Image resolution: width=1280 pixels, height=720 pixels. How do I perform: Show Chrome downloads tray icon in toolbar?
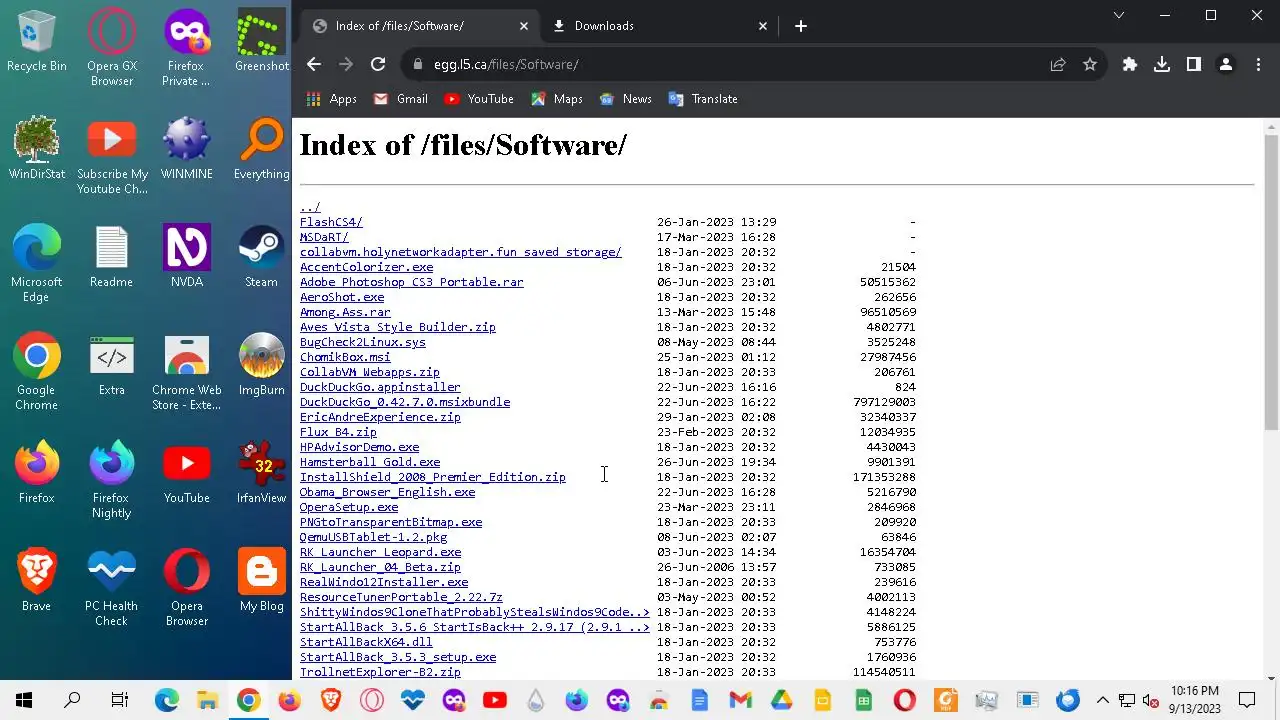point(1162,64)
